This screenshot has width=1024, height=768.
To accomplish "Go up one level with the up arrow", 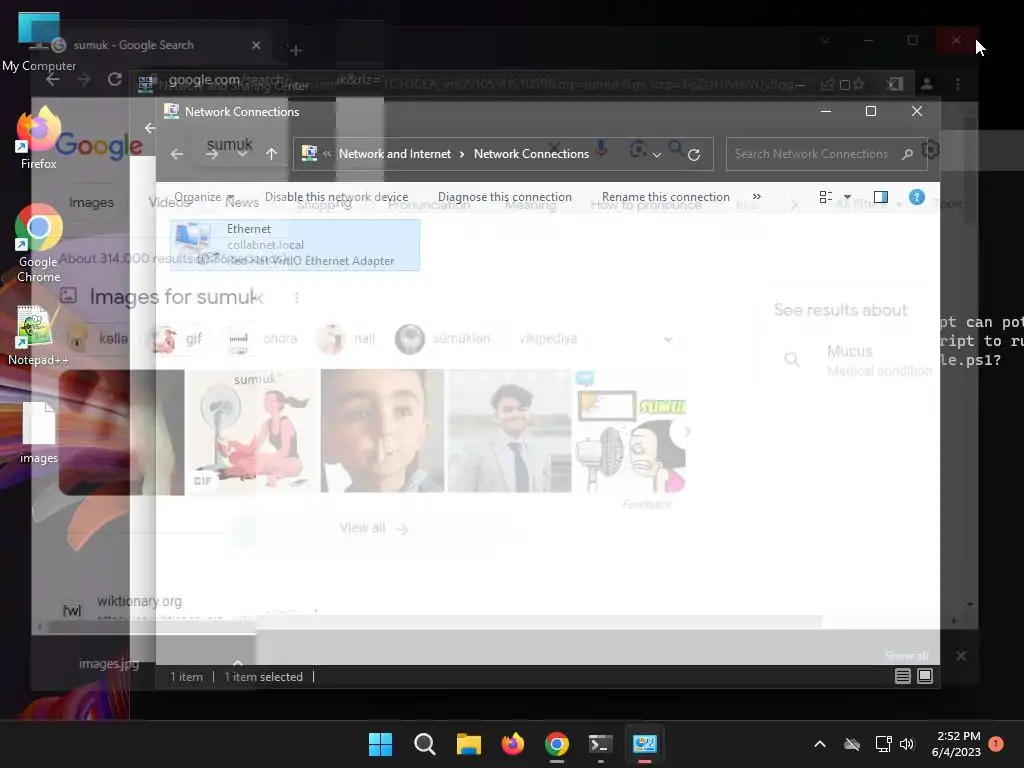I will [x=272, y=154].
